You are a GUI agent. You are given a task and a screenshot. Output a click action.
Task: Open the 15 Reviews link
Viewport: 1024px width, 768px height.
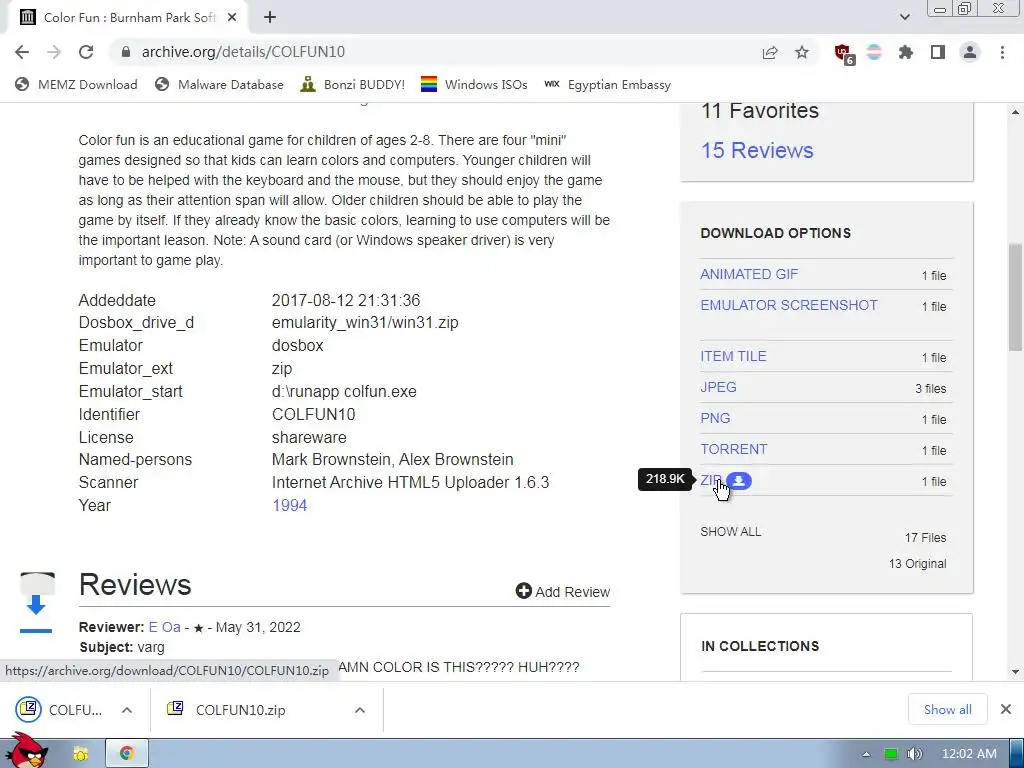point(757,150)
